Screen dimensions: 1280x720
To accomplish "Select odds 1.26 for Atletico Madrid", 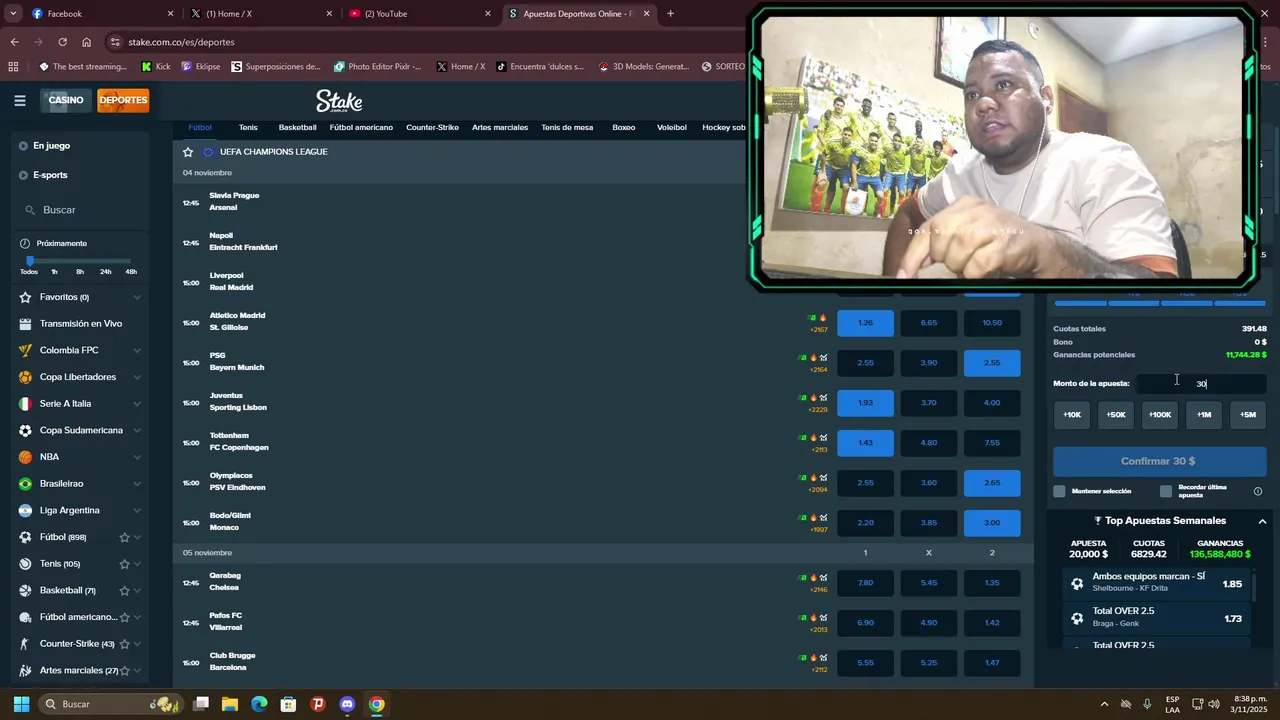I will pyautogui.click(x=865, y=323).
